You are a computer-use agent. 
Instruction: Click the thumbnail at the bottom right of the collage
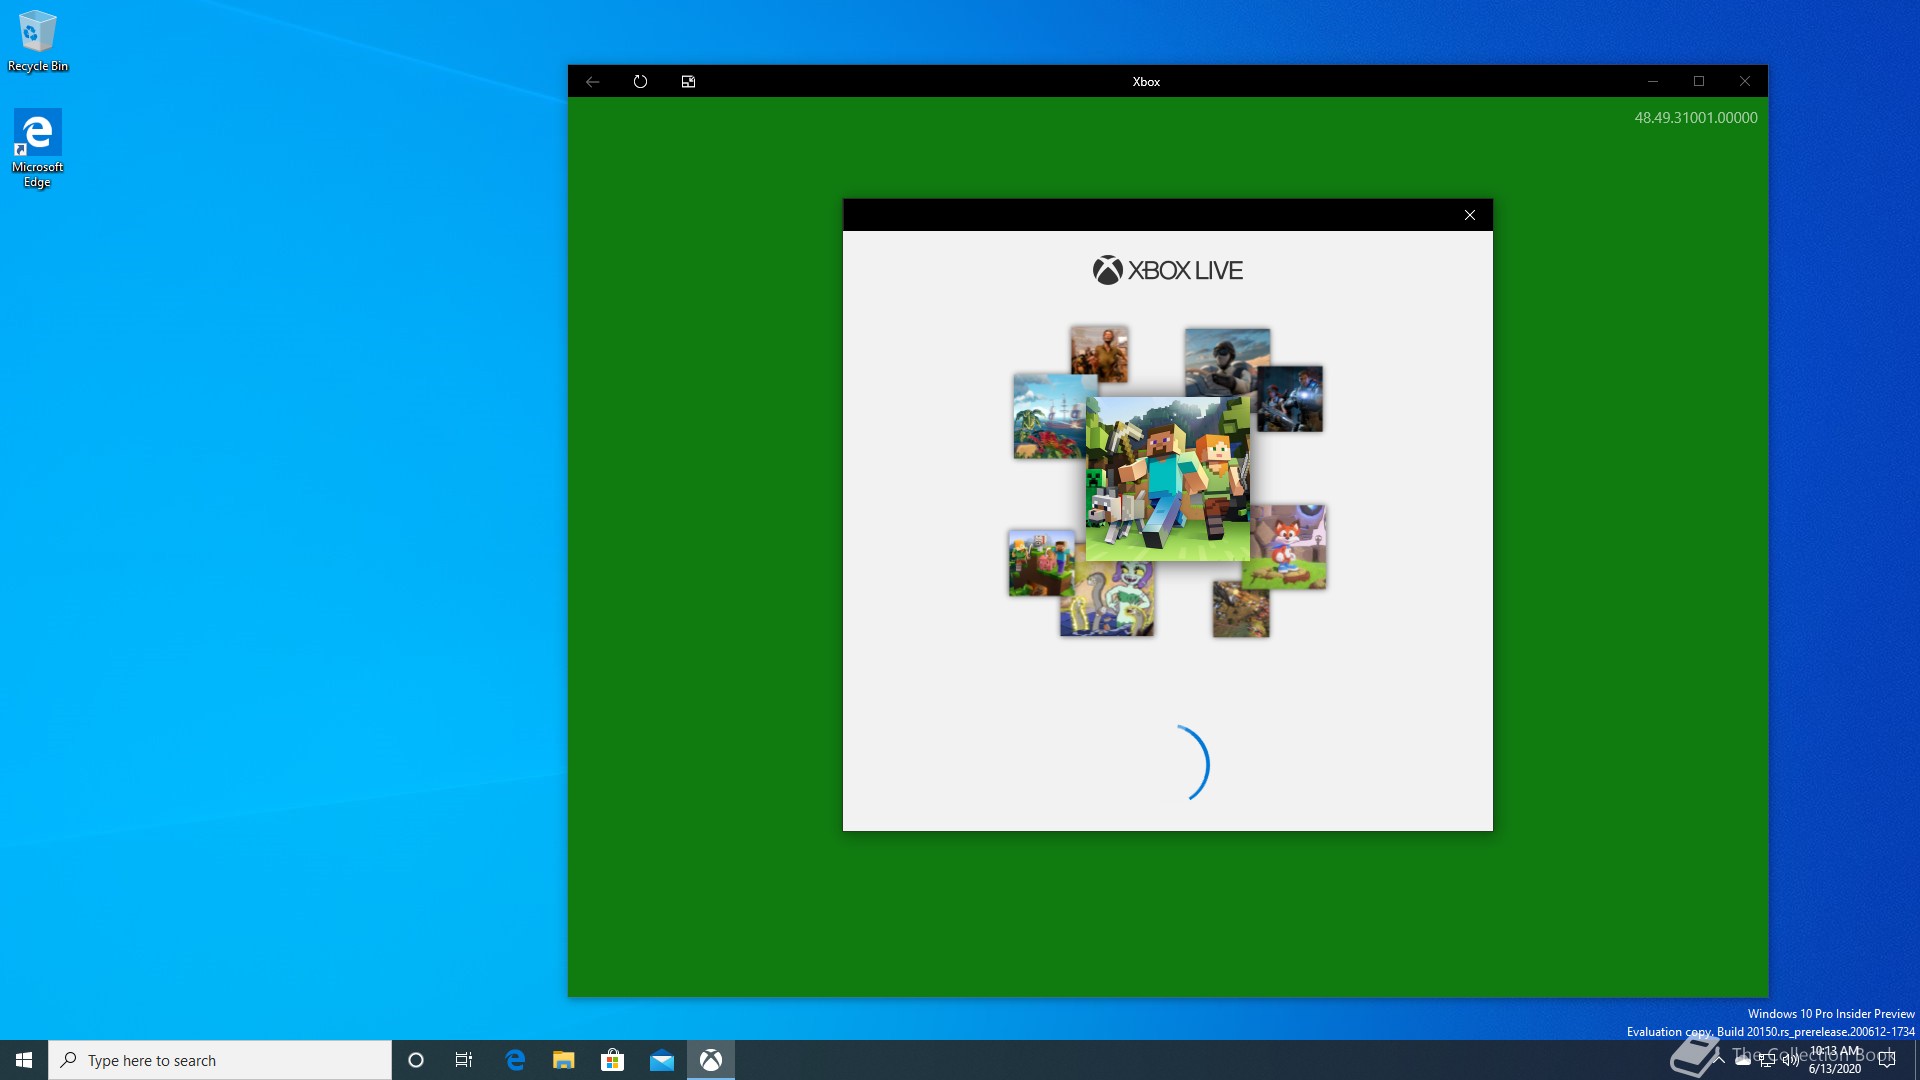click(x=1241, y=609)
